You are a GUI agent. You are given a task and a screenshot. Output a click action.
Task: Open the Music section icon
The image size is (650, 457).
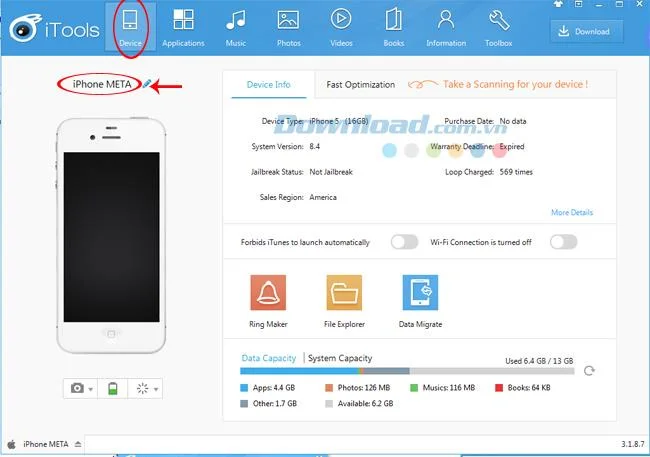[236, 19]
